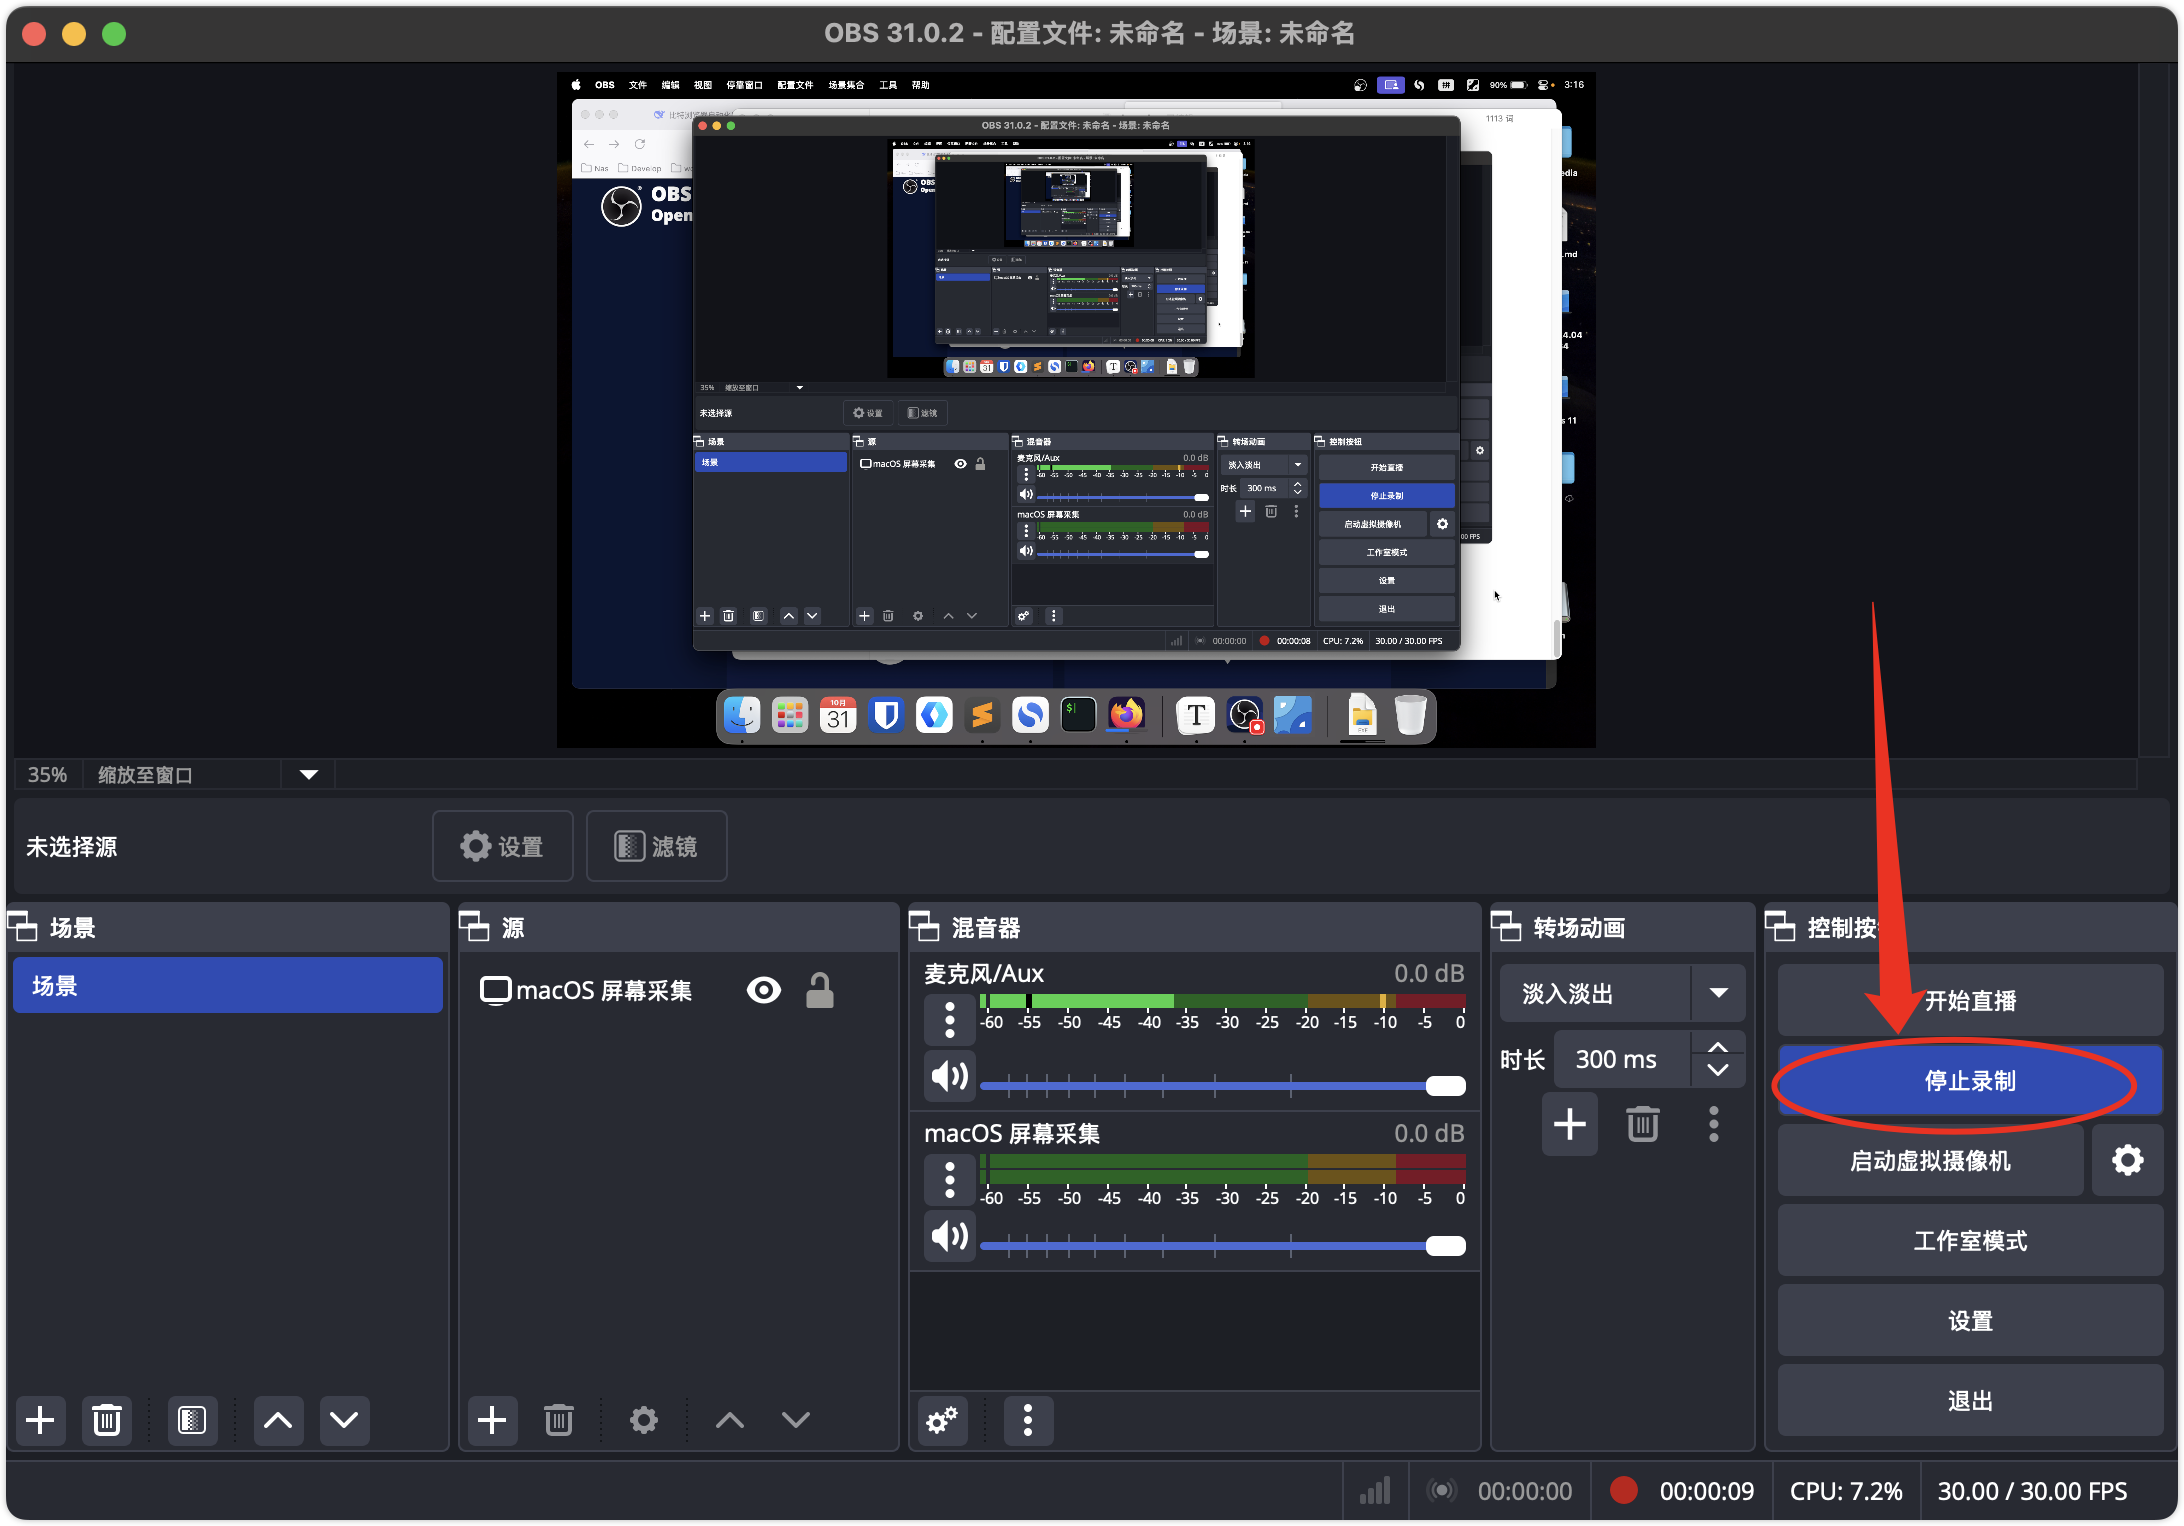Click the 文件 menu in the previewed menu bar
The height and width of the screenshot is (1526, 2184).
(638, 85)
